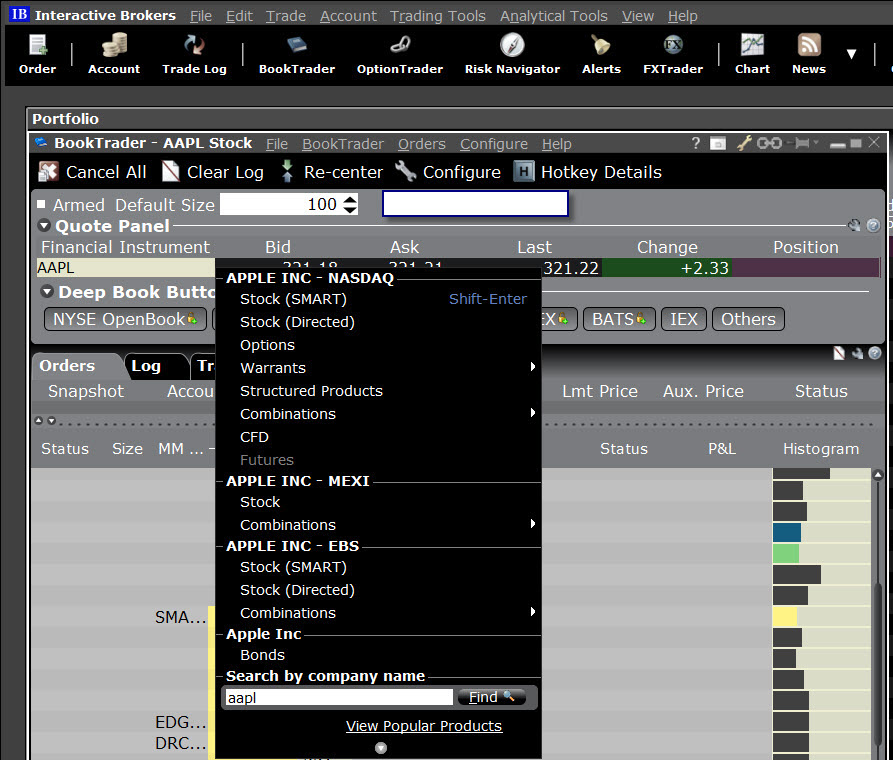The width and height of the screenshot is (893, 760).
Task: Click the Find button
Action: [x=491, y=697]
